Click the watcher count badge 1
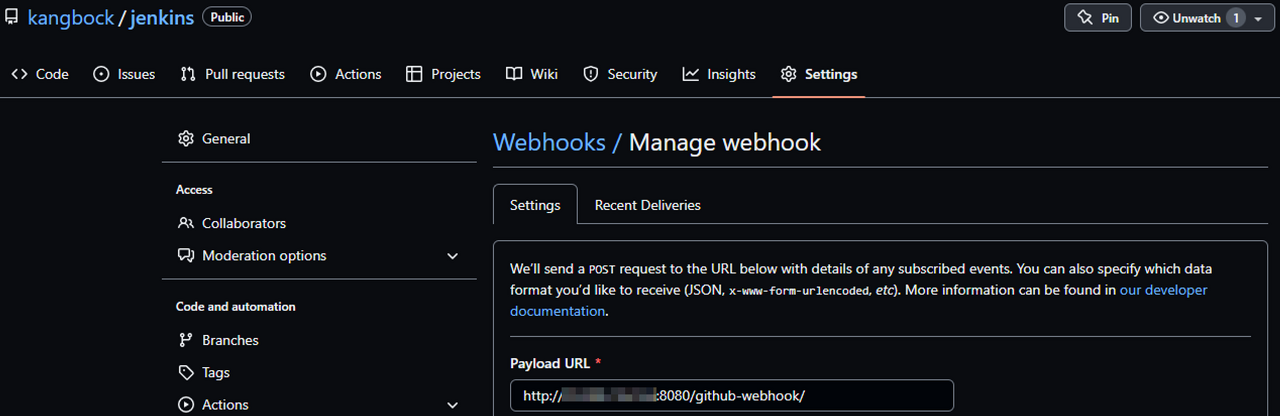Screen dimensions: 1280x416 [x=1236, y=18]
